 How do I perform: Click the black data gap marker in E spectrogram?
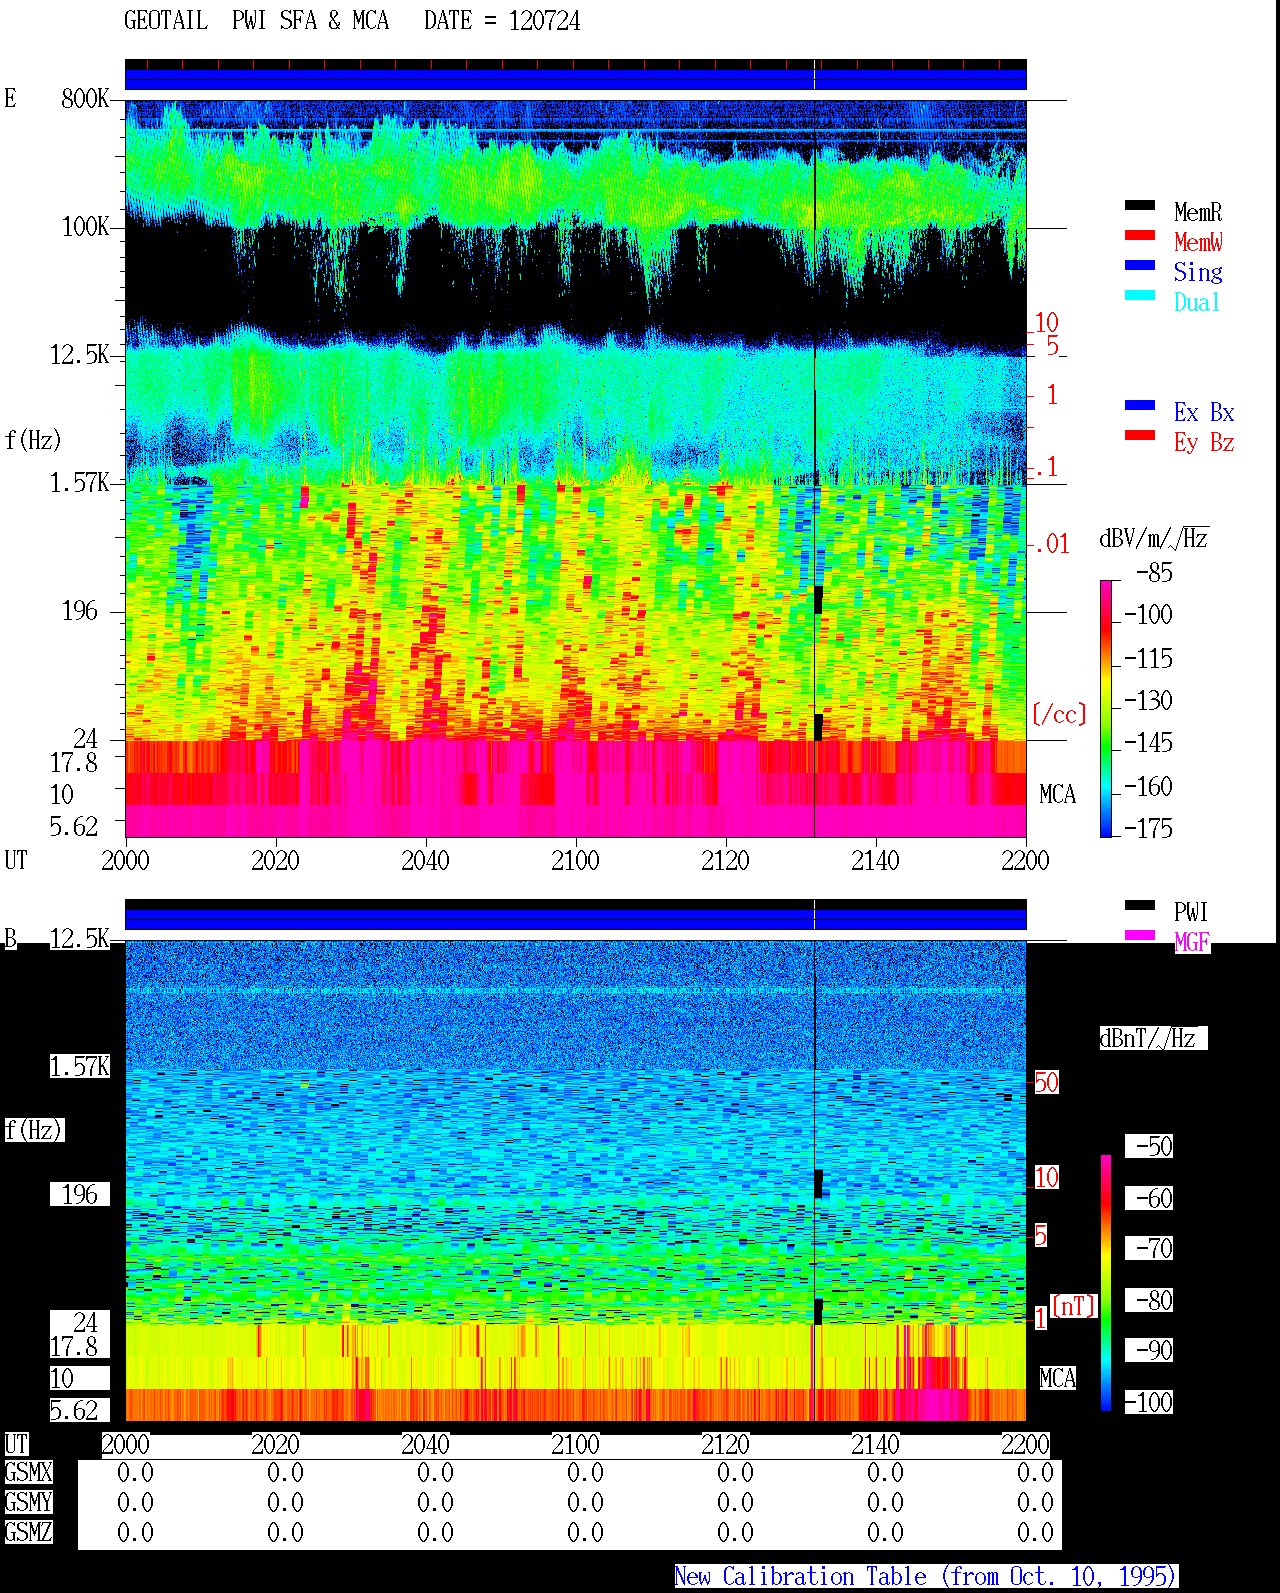pyautogui.click(x=818, y=600)
